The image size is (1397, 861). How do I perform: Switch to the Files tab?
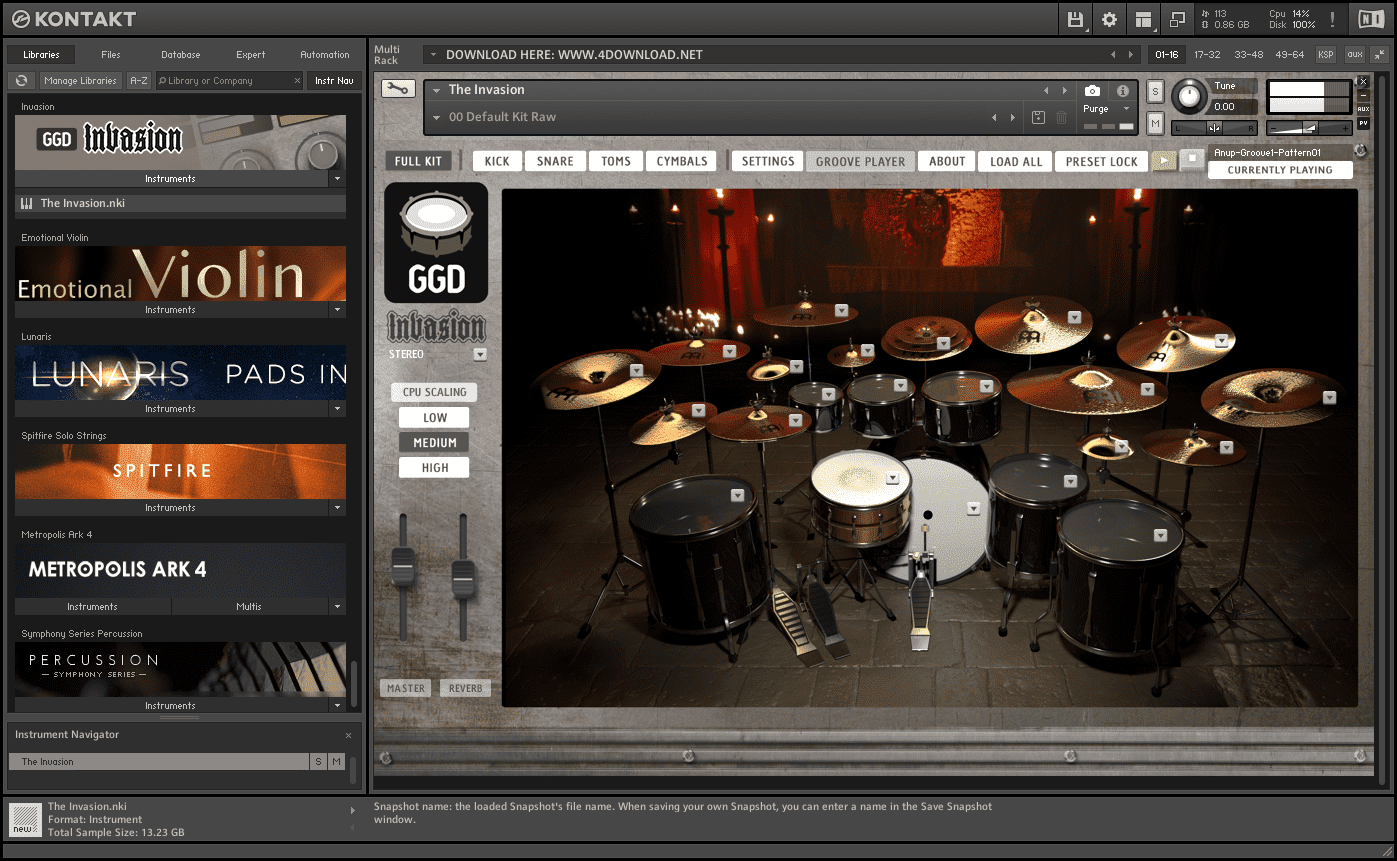[111, 54]
